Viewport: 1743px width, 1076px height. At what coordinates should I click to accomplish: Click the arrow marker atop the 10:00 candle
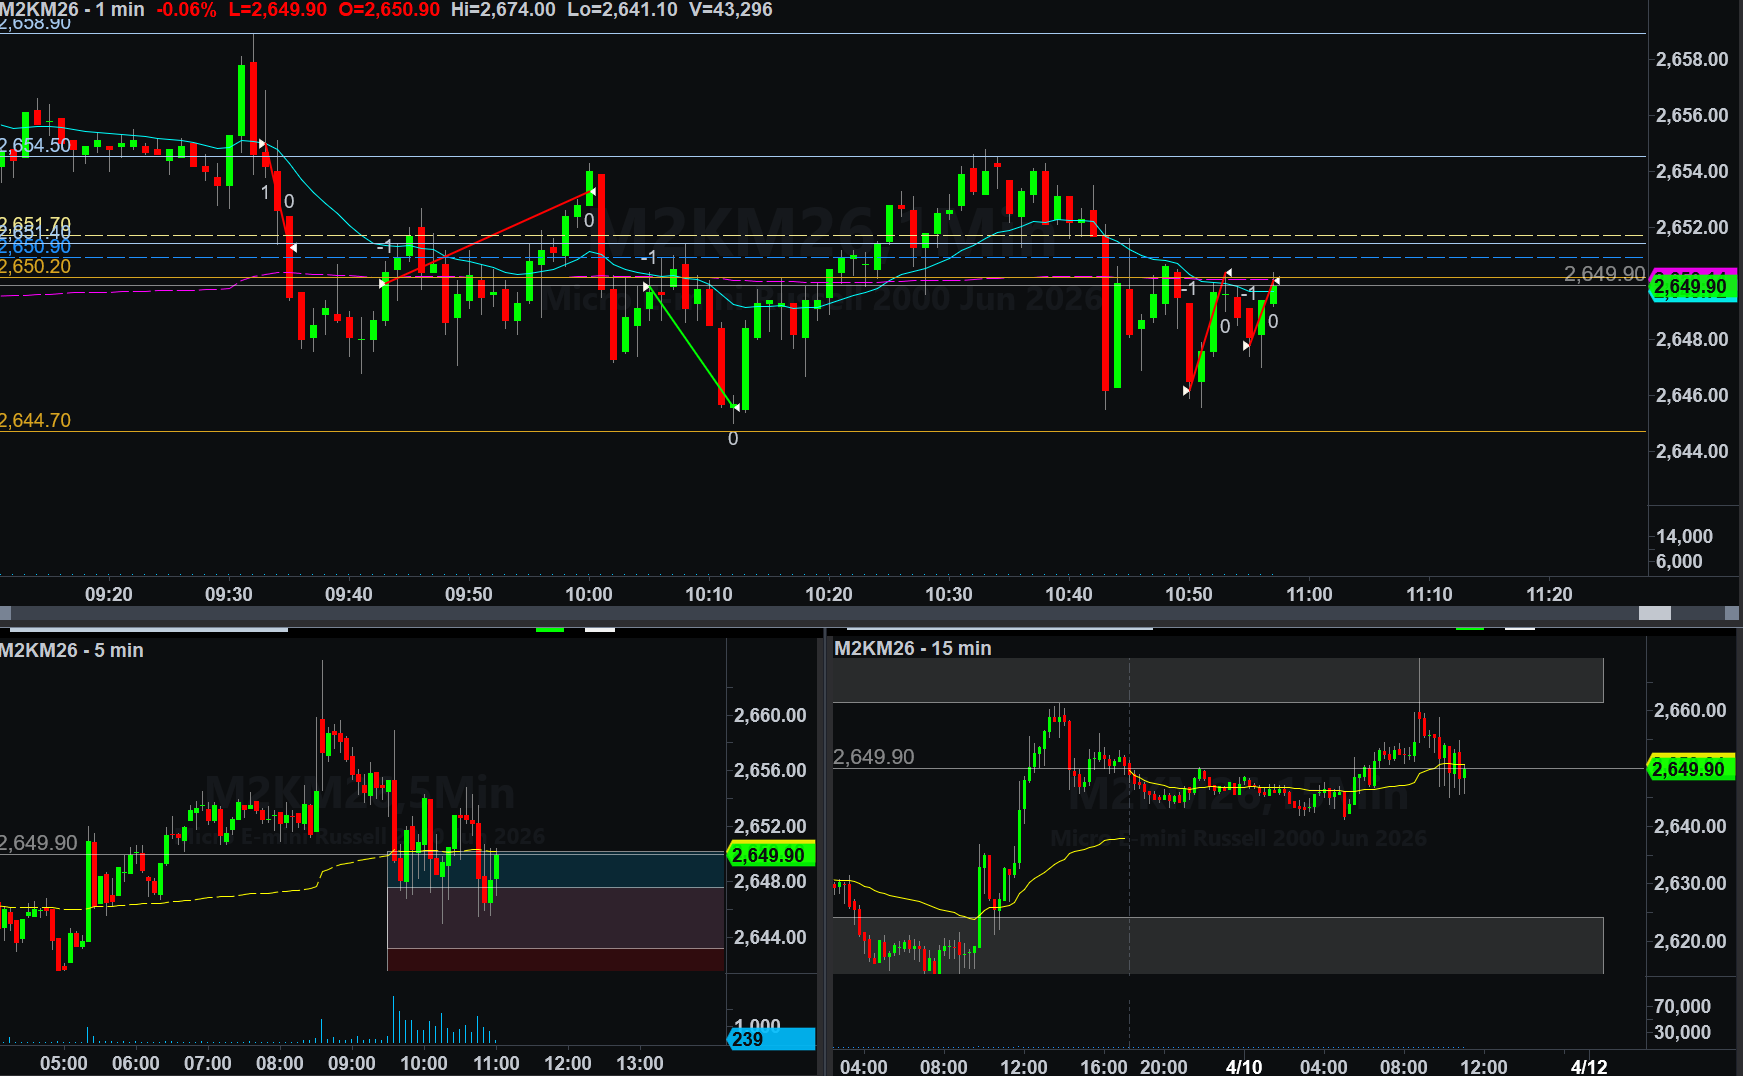click(x=591, y=191)
